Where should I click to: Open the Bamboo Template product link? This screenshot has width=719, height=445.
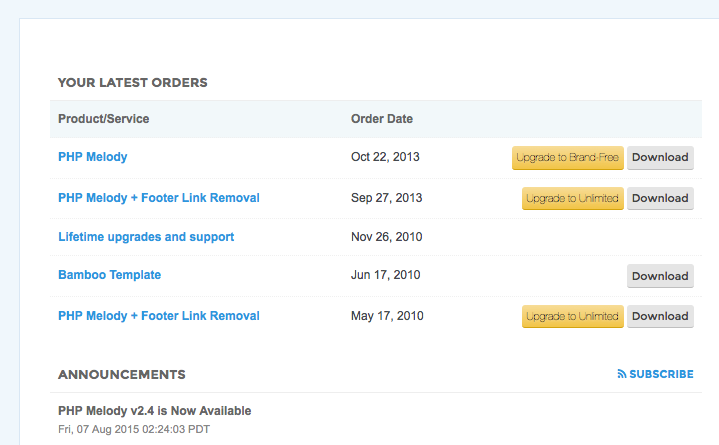(x=109, y=275)
